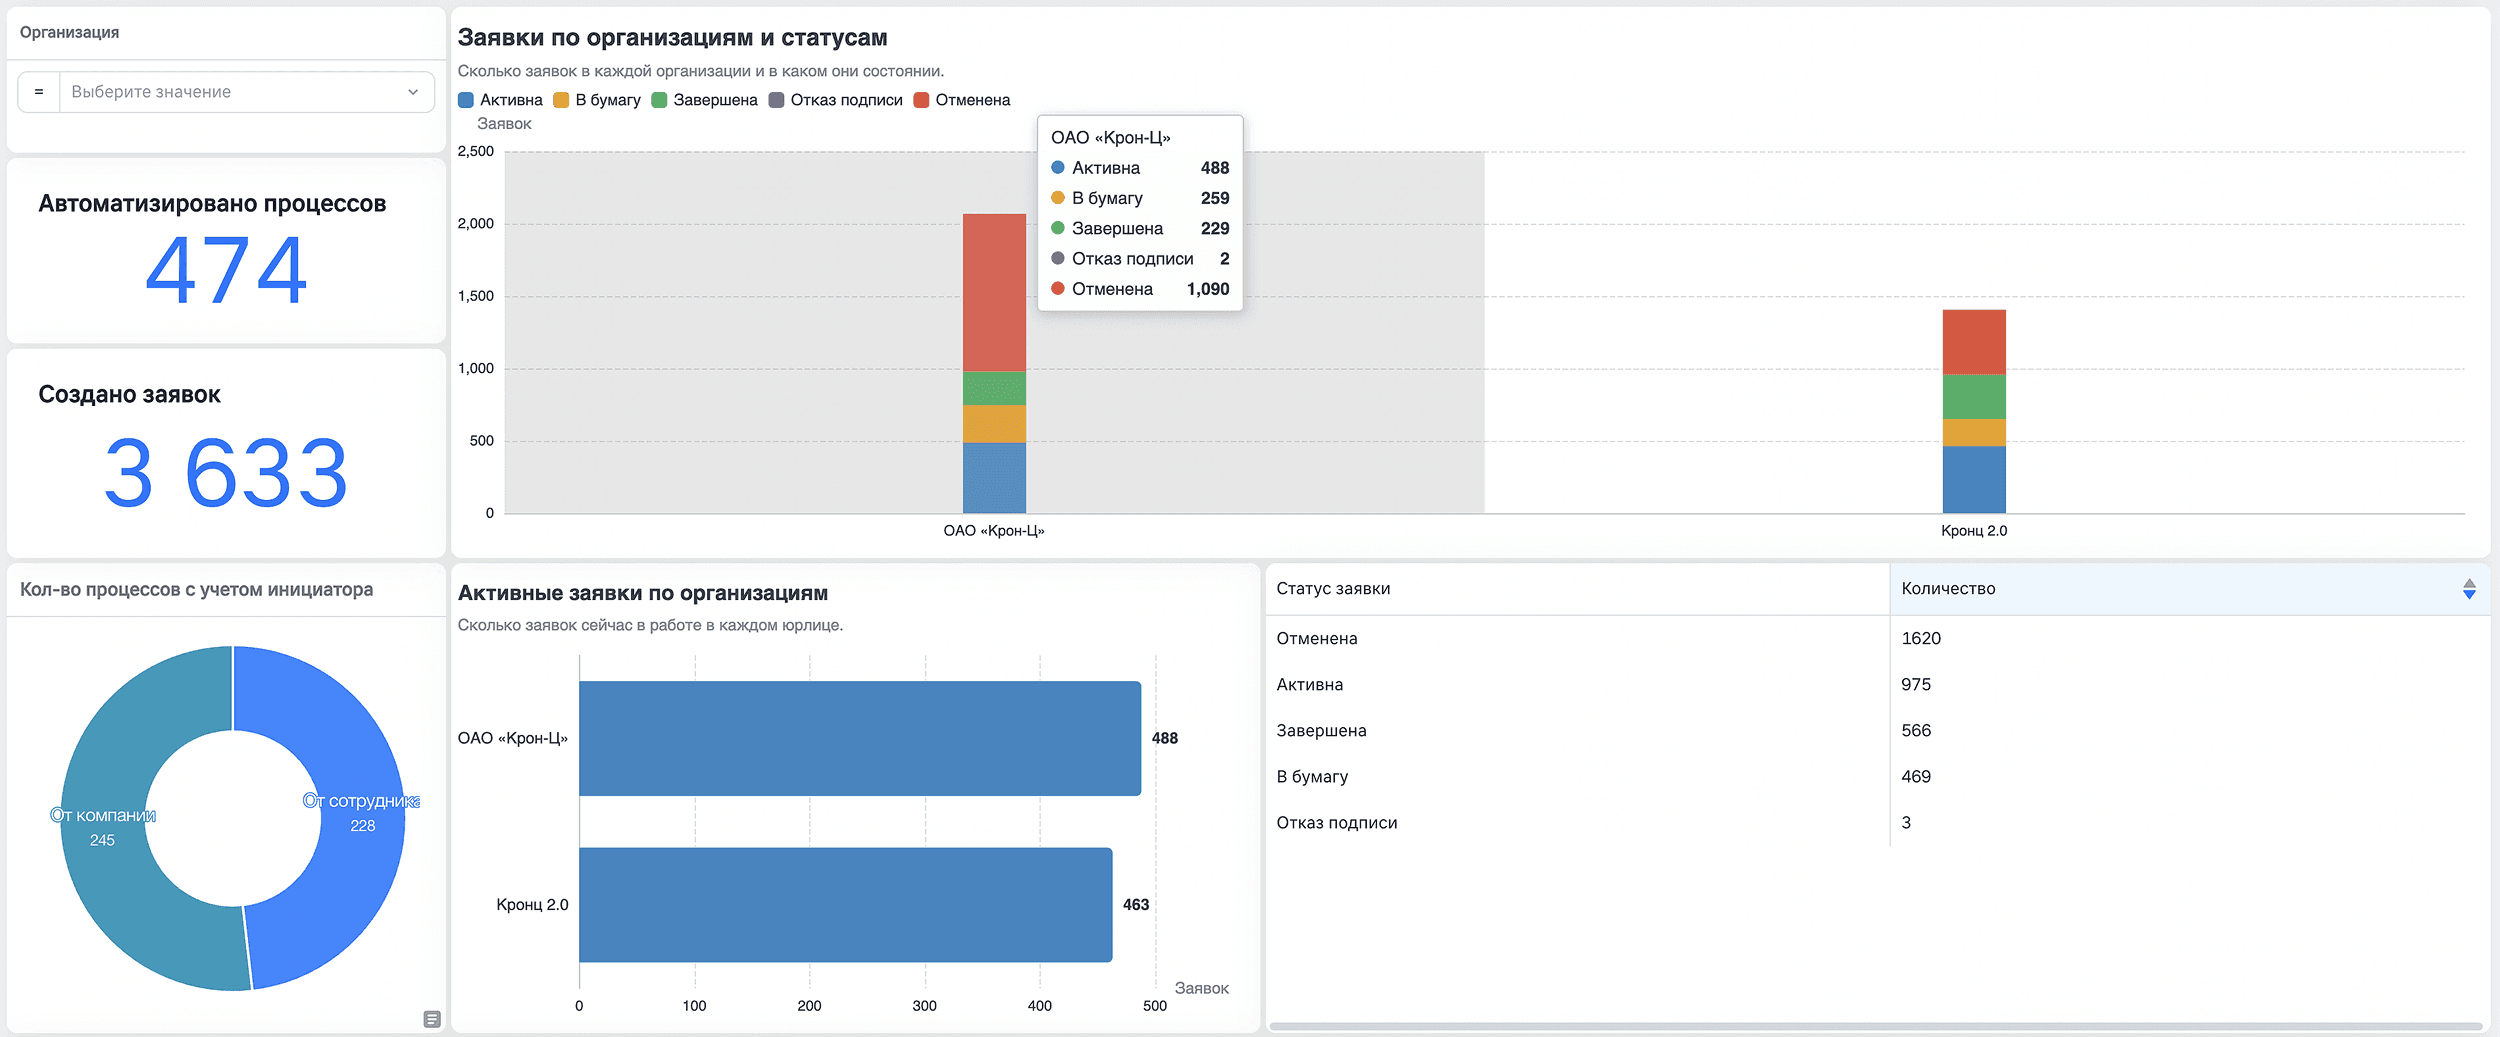Click the Заявки по организациям и статусам title
This screenshot has width=2500, height=1037.
point(672,37)
